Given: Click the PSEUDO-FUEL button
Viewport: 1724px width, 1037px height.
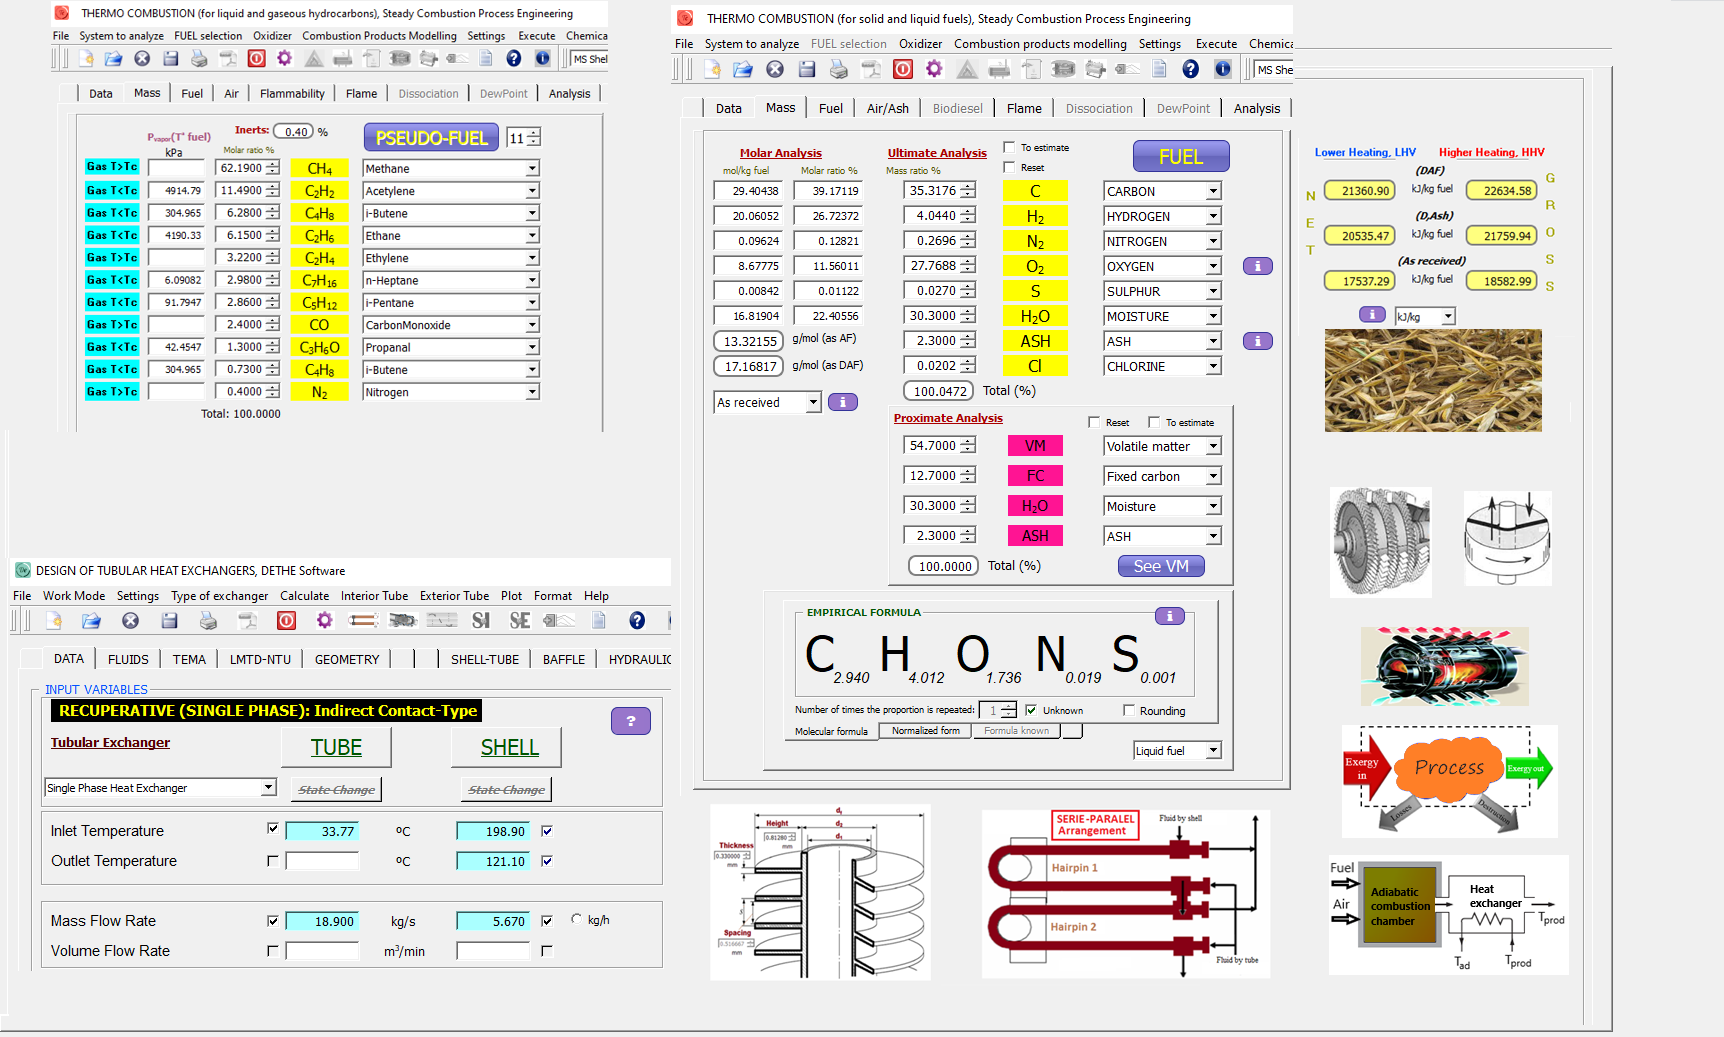Looking at the screenshot, I should pyautogui.click(x=431, y=138).
